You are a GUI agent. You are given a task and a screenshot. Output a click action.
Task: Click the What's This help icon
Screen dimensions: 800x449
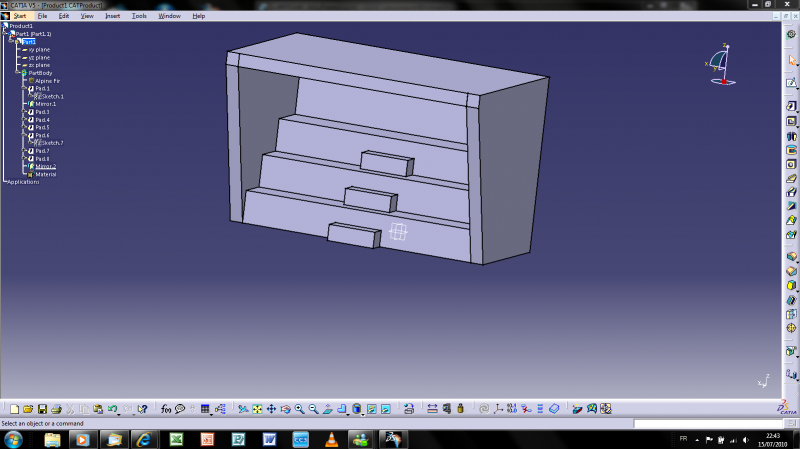click(x=142, y=409)
